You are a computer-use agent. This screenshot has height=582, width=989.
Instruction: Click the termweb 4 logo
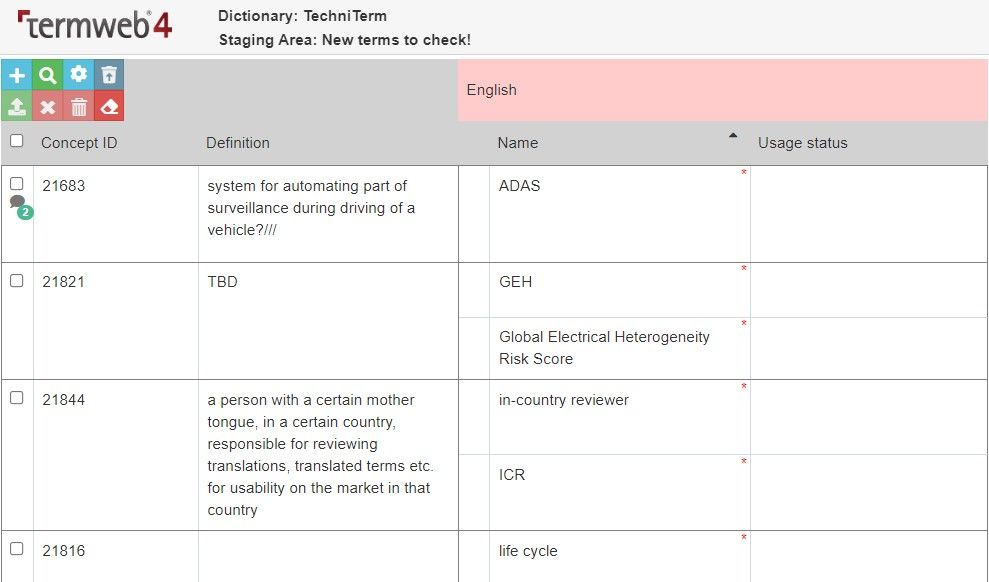pyautogui.click(x=95, y=25)
